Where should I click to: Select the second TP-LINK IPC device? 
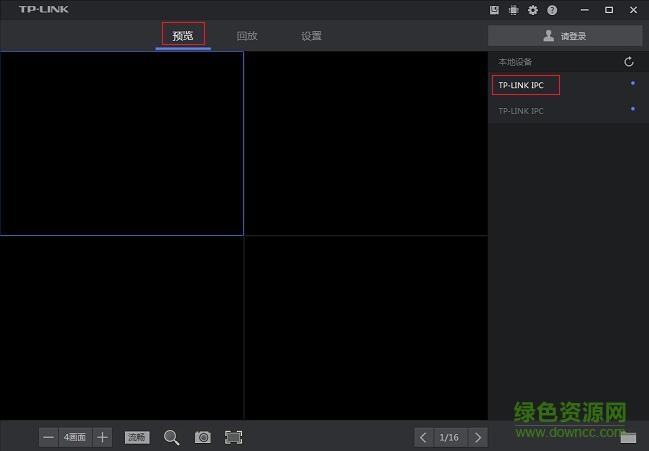tap(521, 111)
